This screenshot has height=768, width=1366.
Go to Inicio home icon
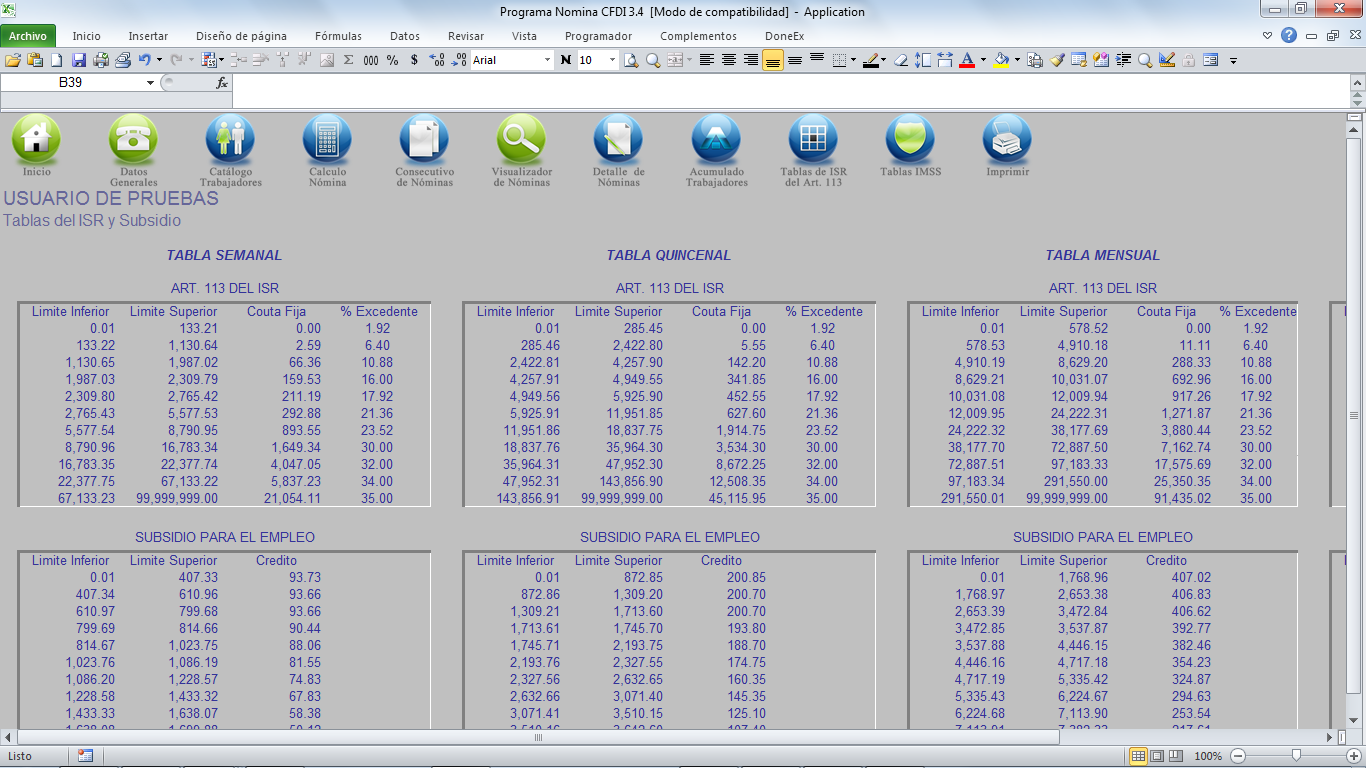(36, 141)
